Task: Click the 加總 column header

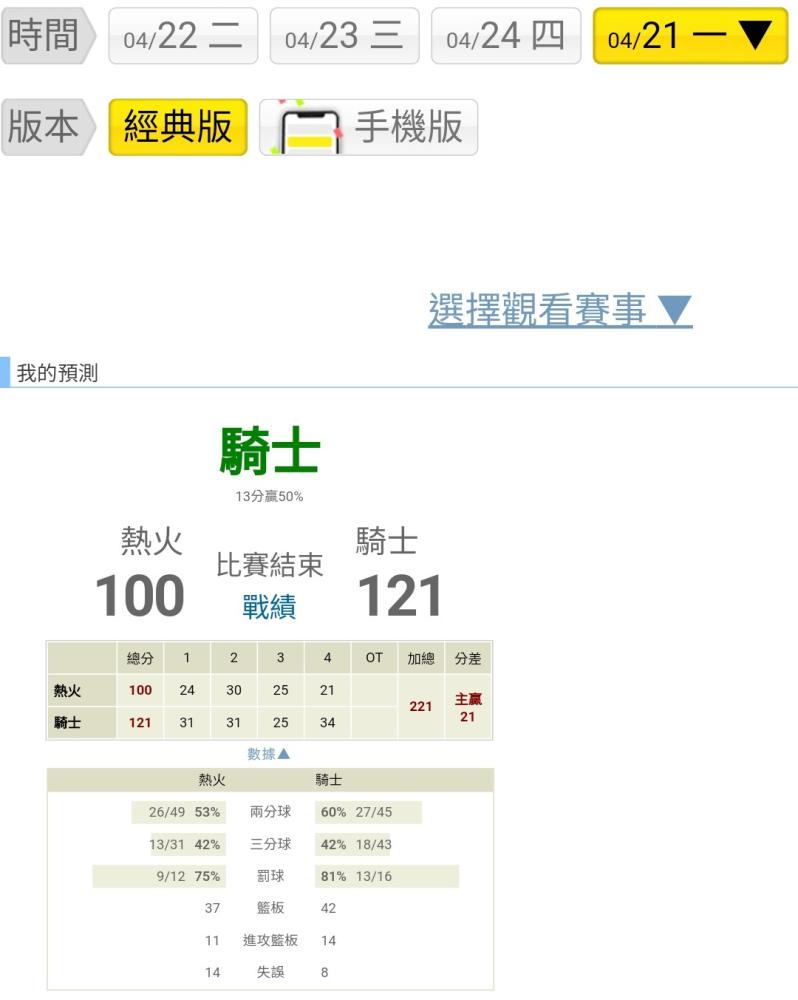Action: (x=421, y=658)
